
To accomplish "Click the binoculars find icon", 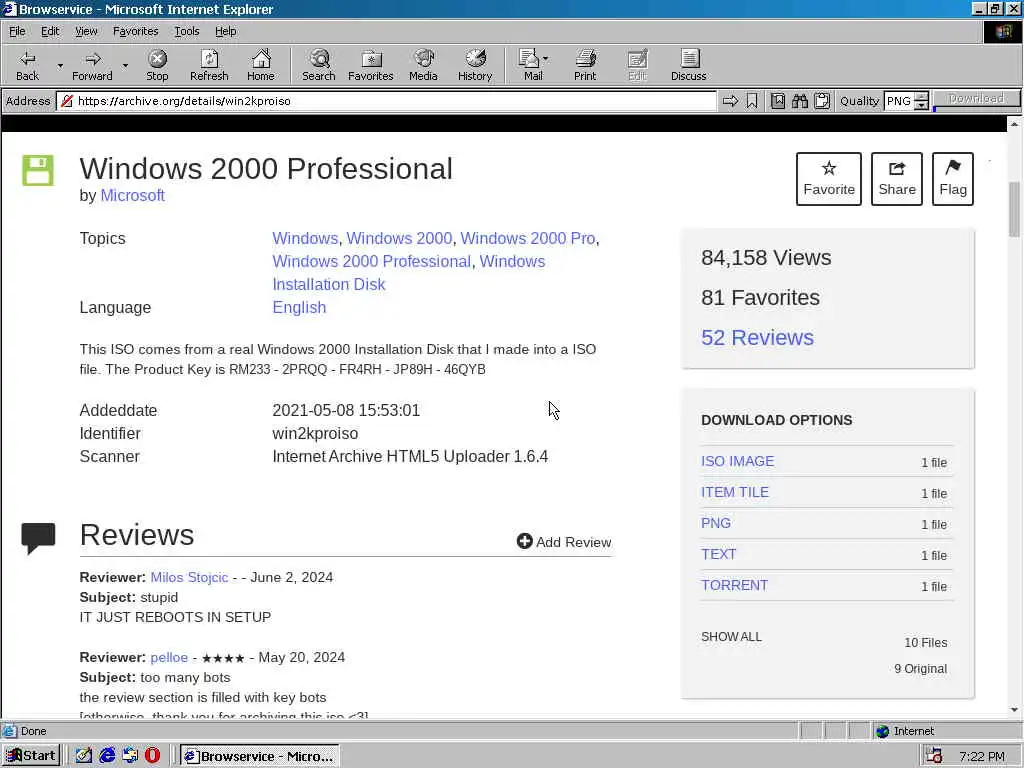I will pyautogui.click(x=800, y=101).
